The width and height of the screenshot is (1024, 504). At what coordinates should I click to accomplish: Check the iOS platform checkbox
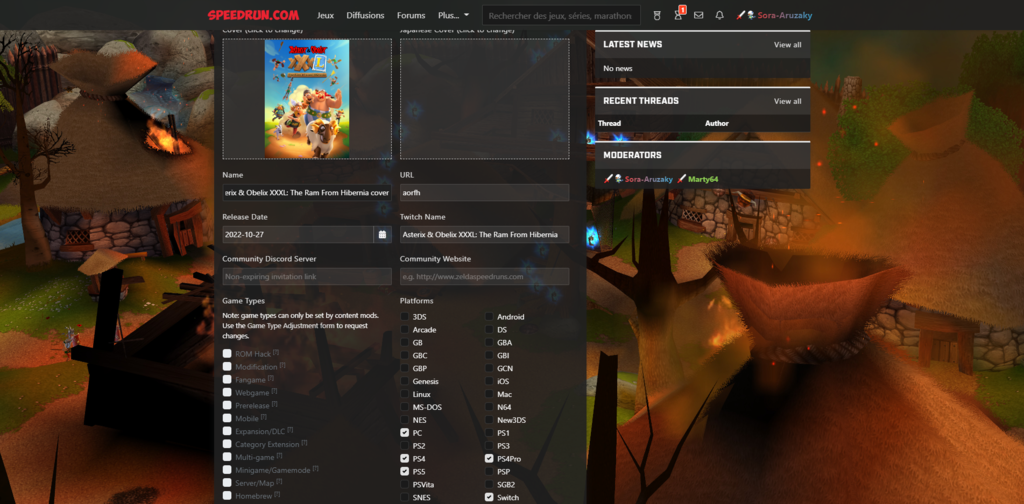pos(489,381)
